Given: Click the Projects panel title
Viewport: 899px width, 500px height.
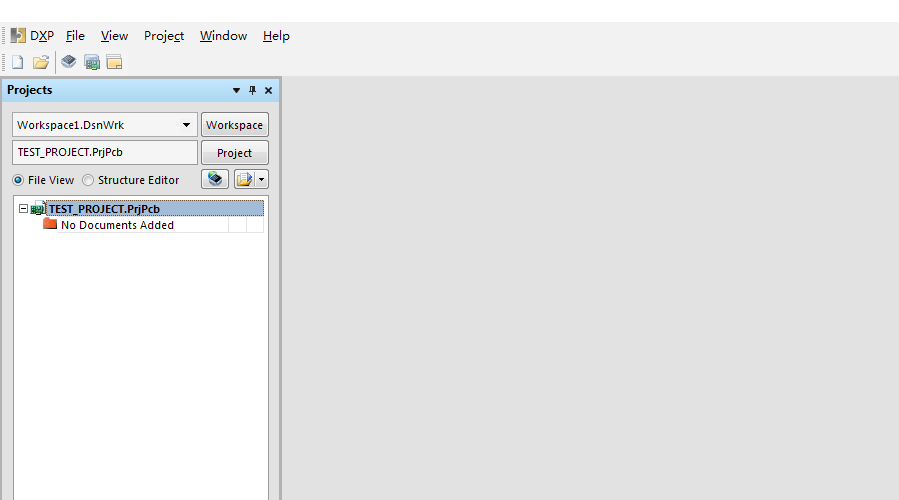Looking at the screenshot, I should 30,90.
